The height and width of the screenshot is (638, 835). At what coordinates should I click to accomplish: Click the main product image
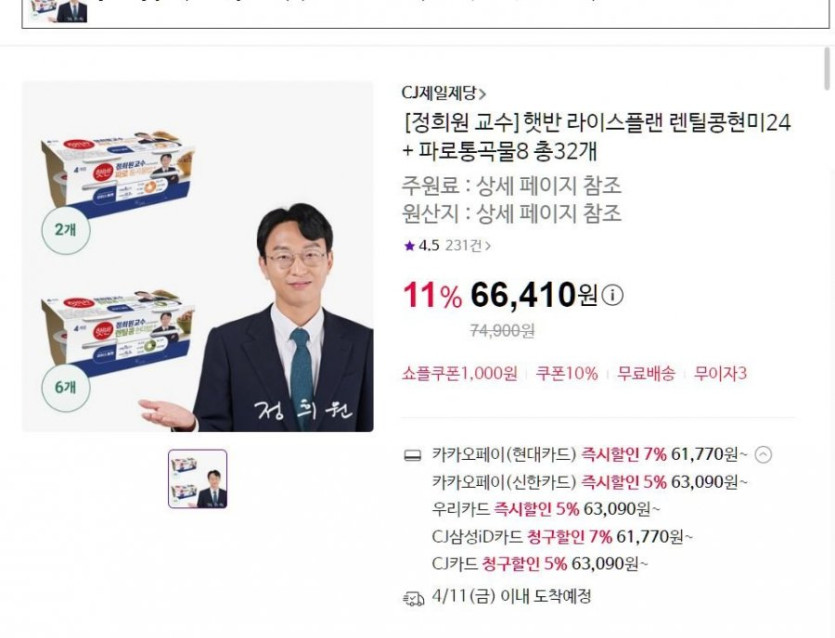pos(198,256)
